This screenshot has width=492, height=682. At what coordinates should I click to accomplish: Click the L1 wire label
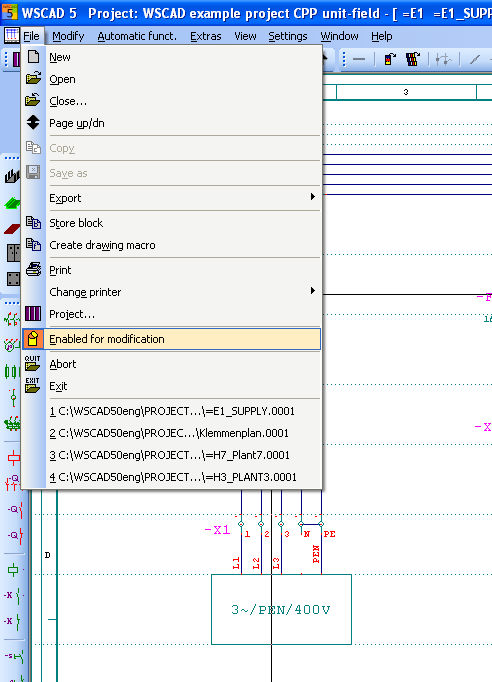point(236,563)
